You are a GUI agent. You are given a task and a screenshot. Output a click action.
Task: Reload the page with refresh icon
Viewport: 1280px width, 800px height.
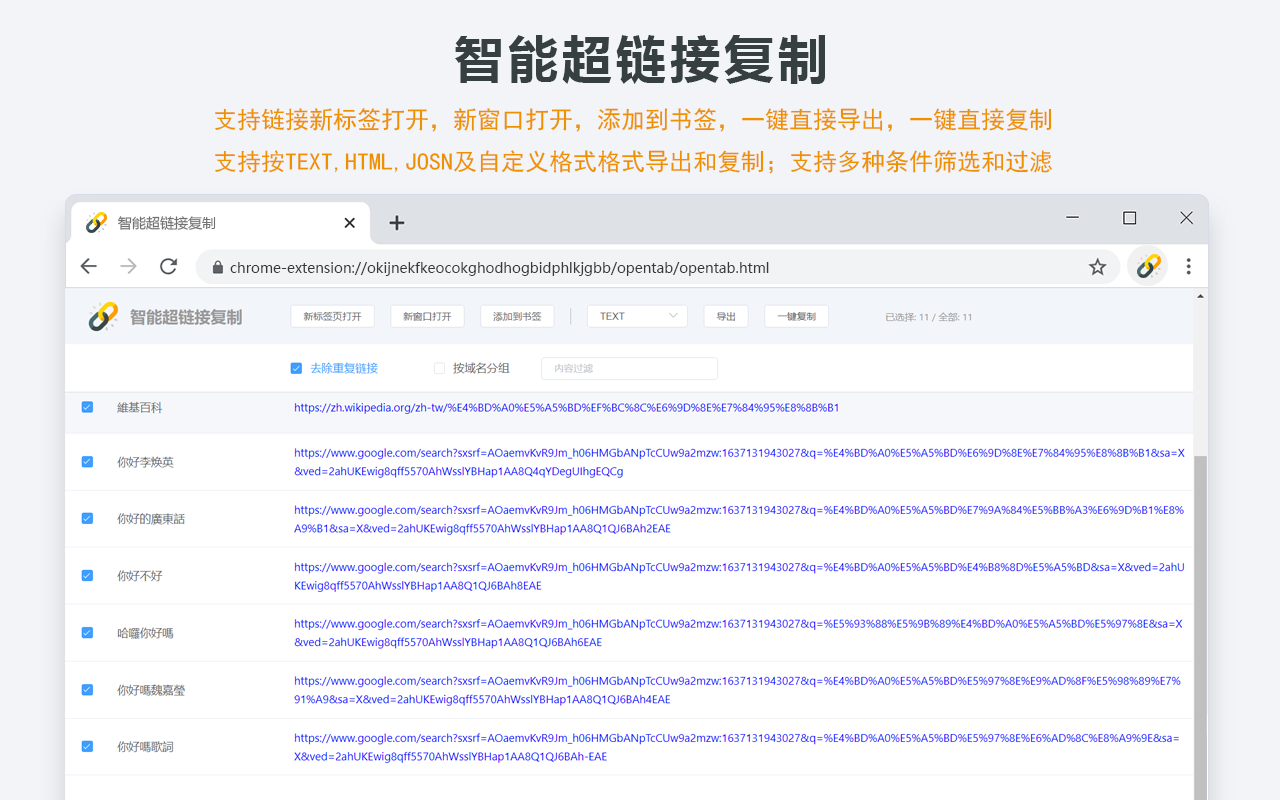pos(169,266)
